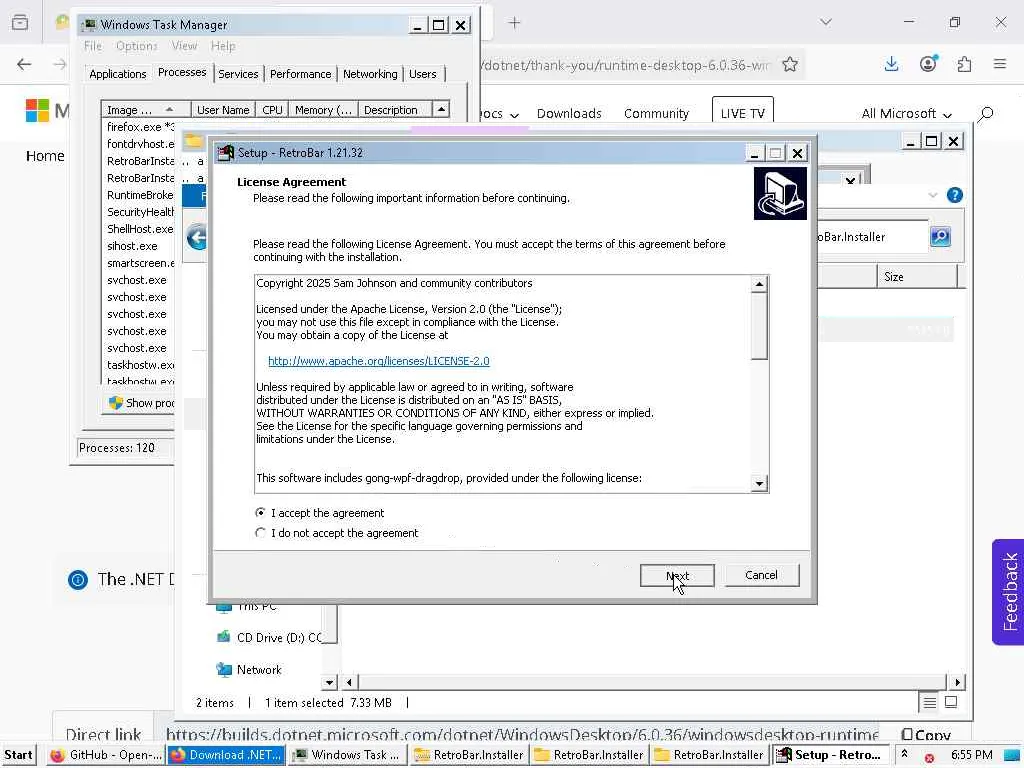Select sihost.exe process row
This screenshot has width=1024, height=768.
click(140, 246)
